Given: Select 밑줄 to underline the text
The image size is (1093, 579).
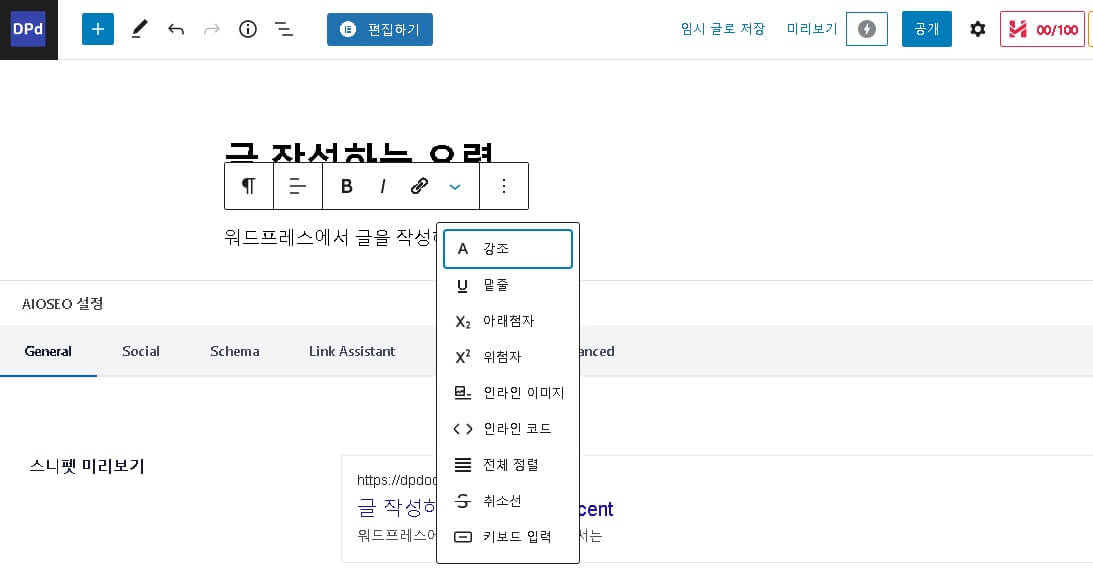Looking at the screenshot, I should click(x=496, y=285).
